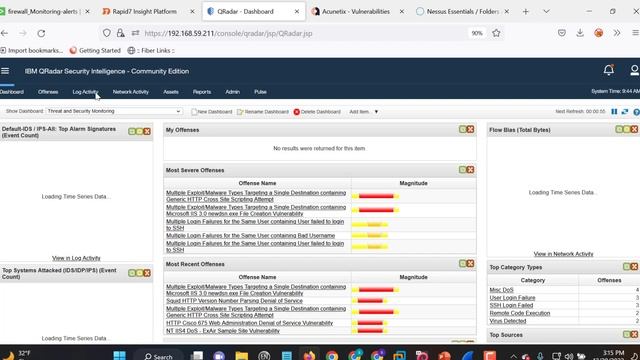Detach the Top Category Types panel
Screen dimensions: 640x360
point(627,267)
